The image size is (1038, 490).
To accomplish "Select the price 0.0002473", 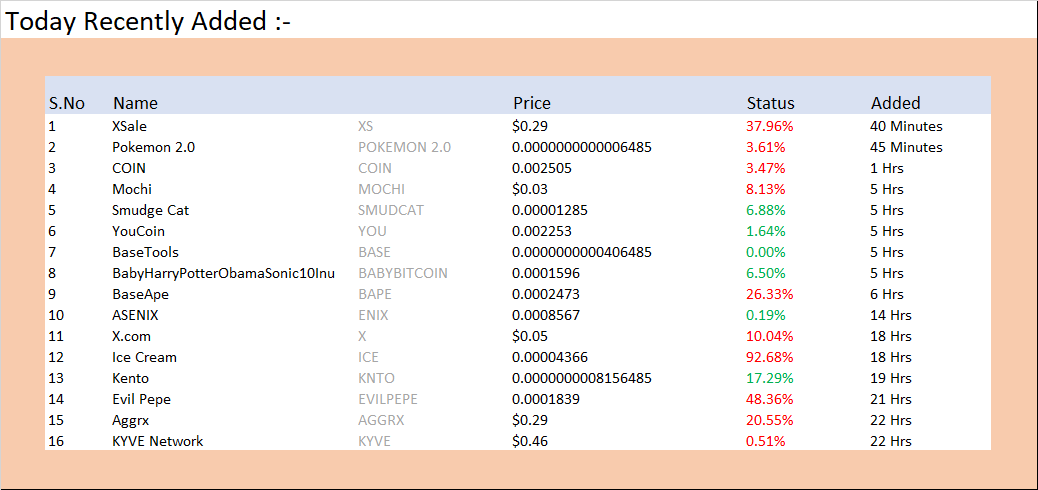I will (x=546, y=295).
